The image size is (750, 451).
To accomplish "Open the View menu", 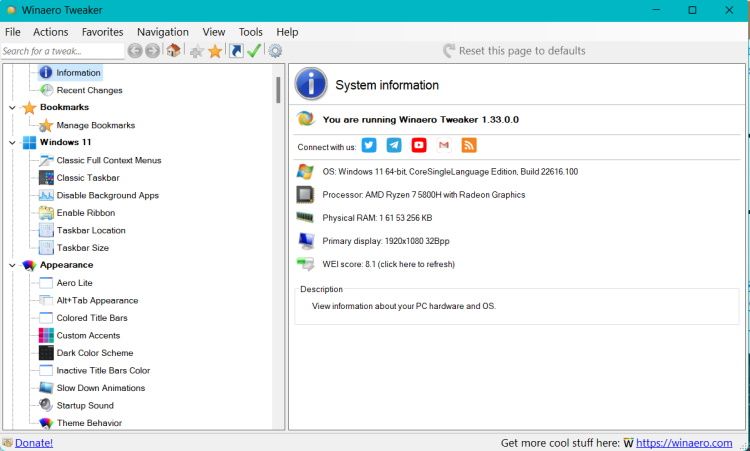I will (x=214, y=32).
